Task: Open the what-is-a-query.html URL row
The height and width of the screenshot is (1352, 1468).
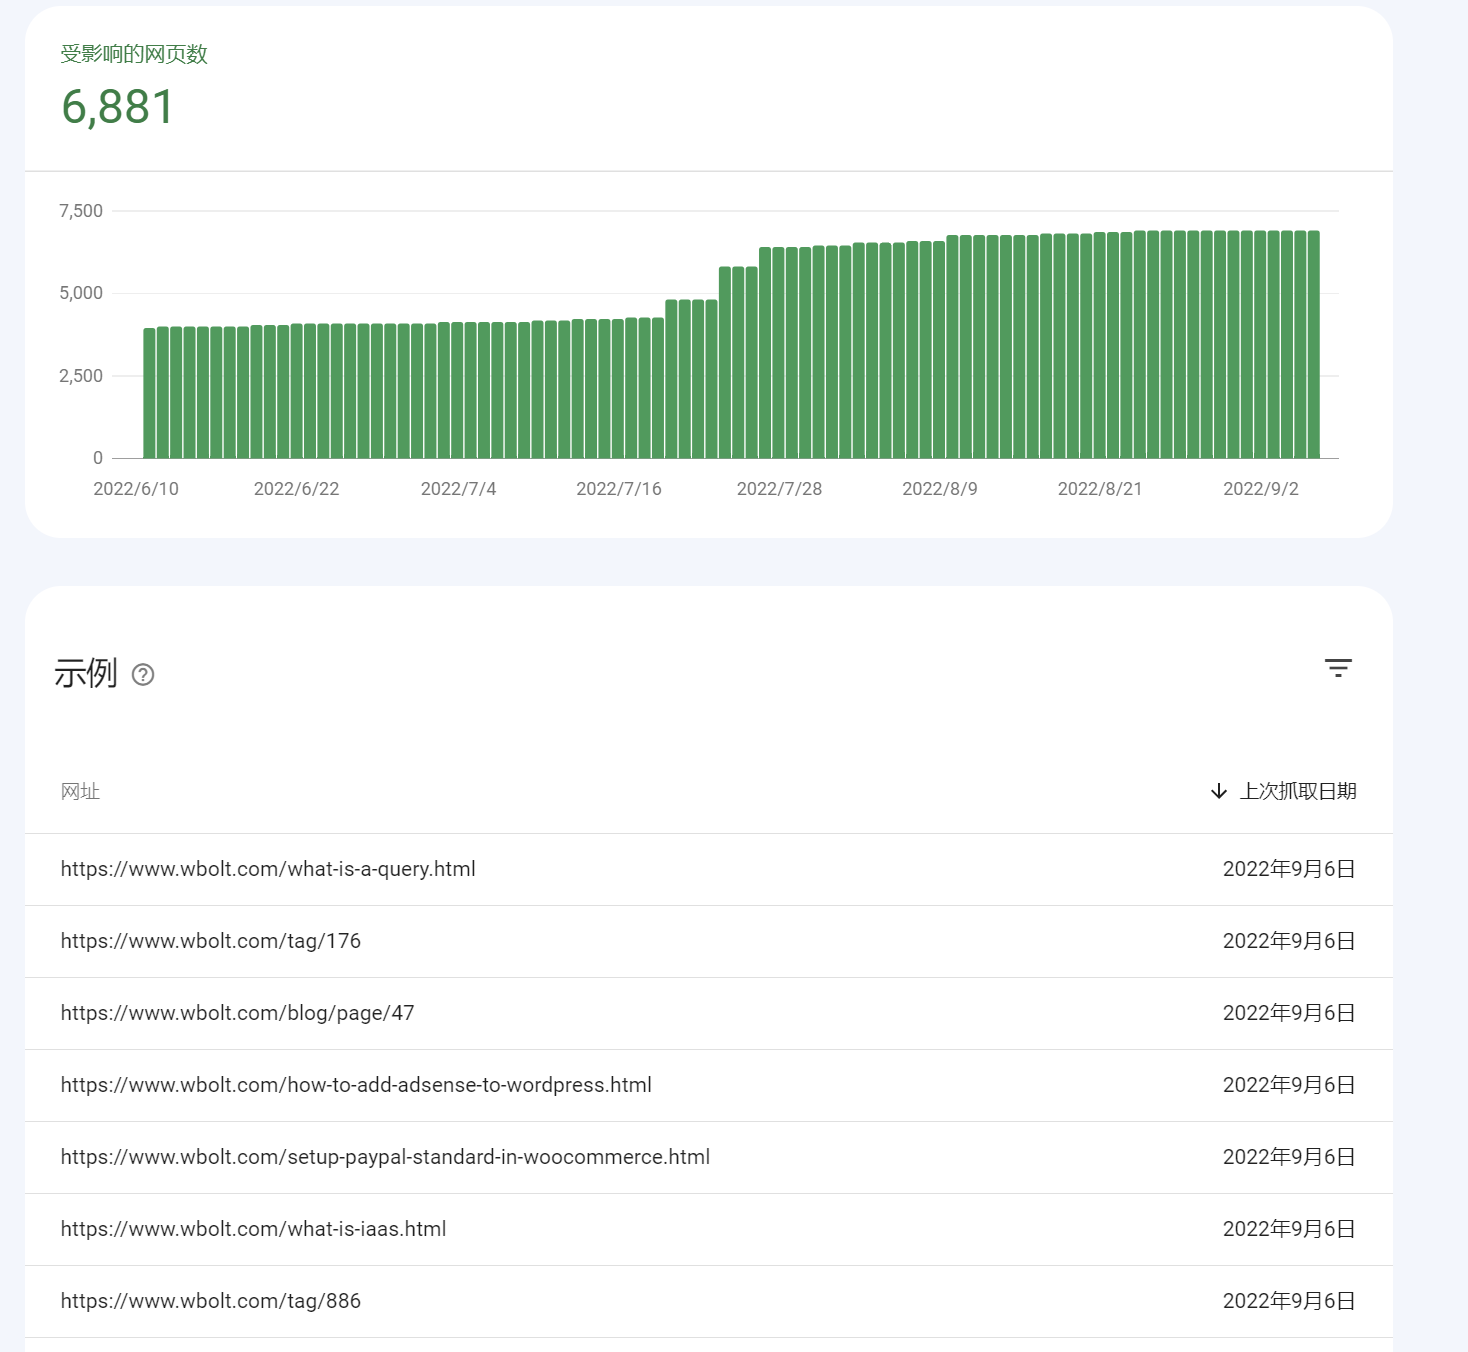Action: [x=268, y=869]
